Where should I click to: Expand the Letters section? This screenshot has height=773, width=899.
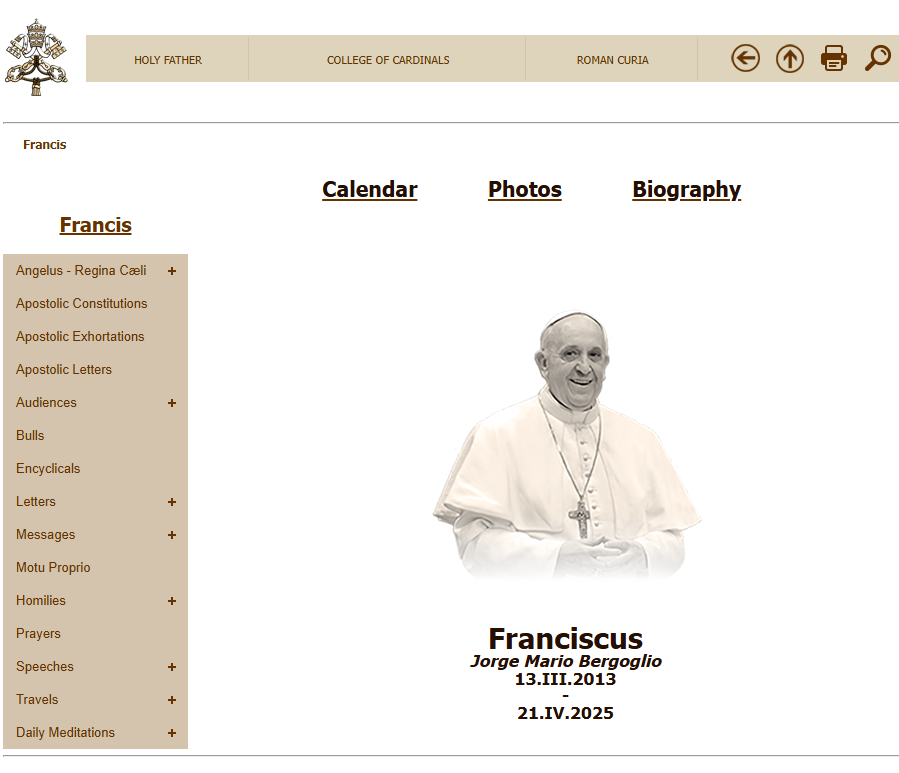[x=171, y=501]
